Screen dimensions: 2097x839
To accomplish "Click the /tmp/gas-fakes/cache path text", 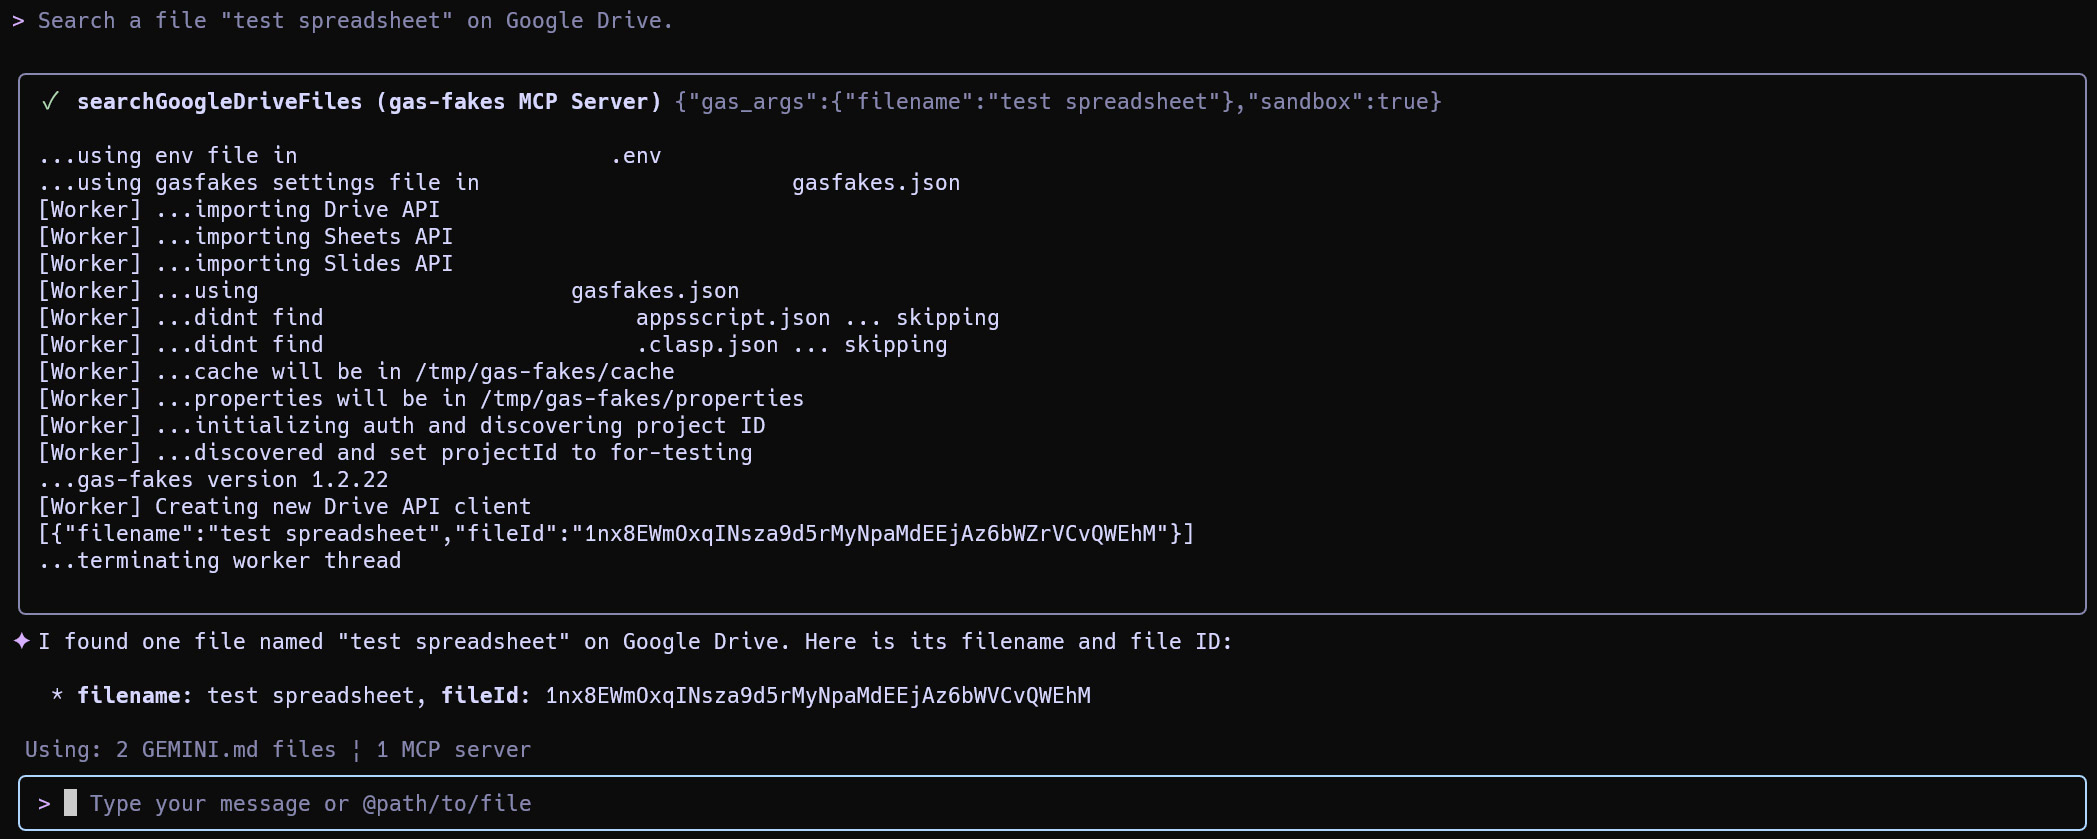I will pyautogui.click(x=545, y=372).
